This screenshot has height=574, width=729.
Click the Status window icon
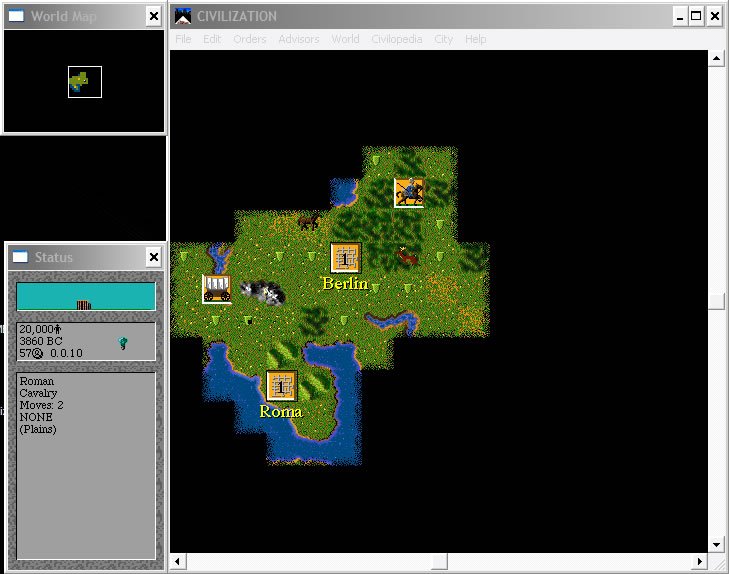(x=20, y=257)
